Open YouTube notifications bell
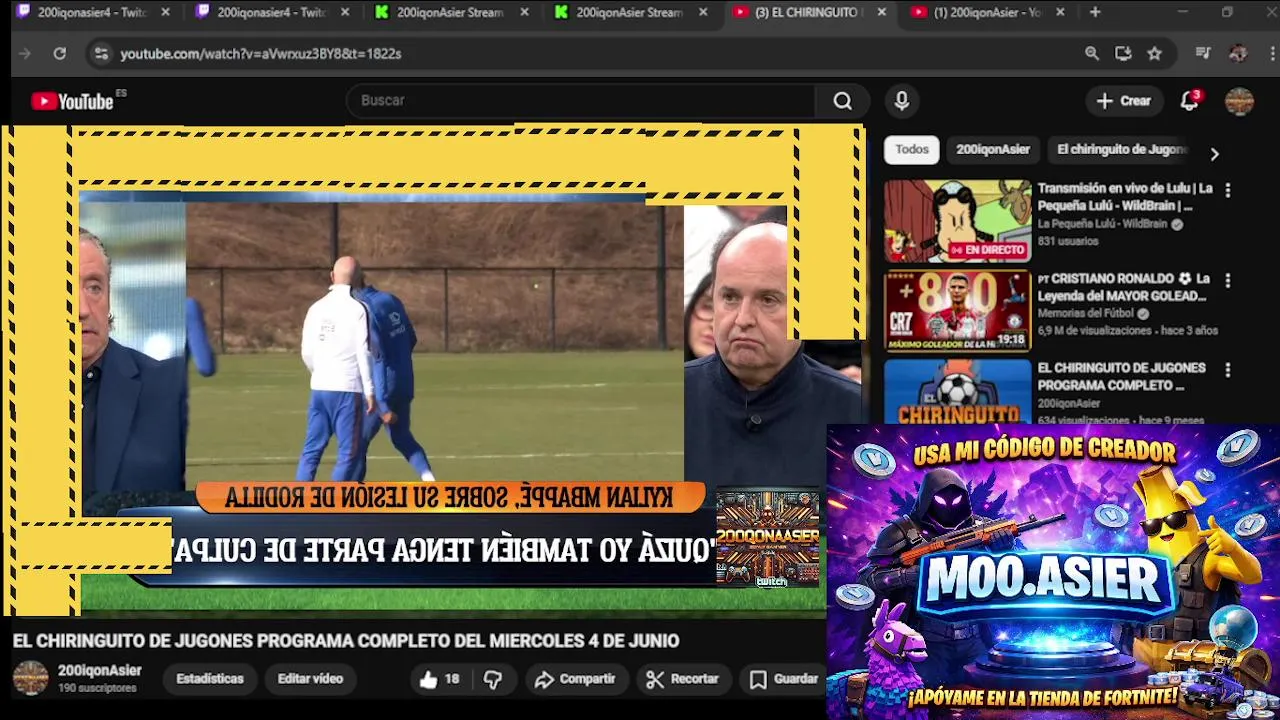 (1189, 101)
